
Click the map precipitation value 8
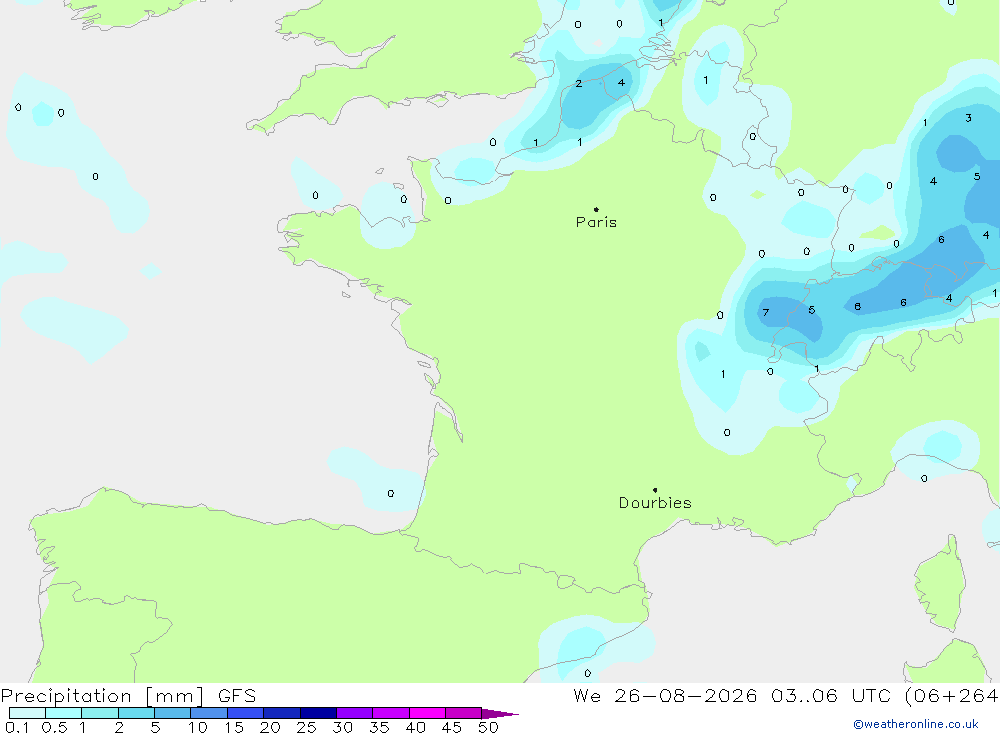click(x=858, y=307)
